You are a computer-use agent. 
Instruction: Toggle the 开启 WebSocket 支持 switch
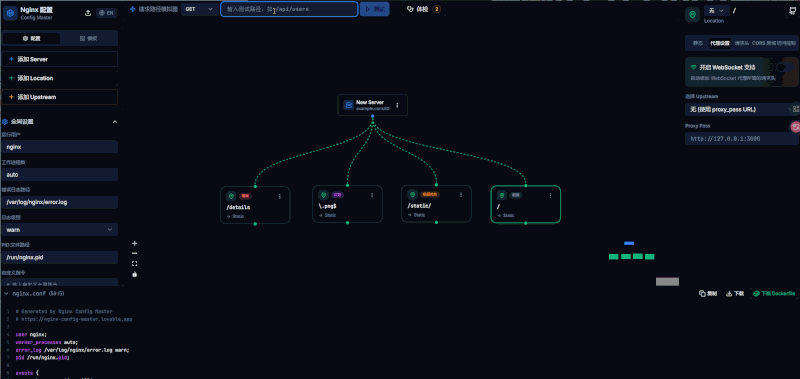(785, 67)
